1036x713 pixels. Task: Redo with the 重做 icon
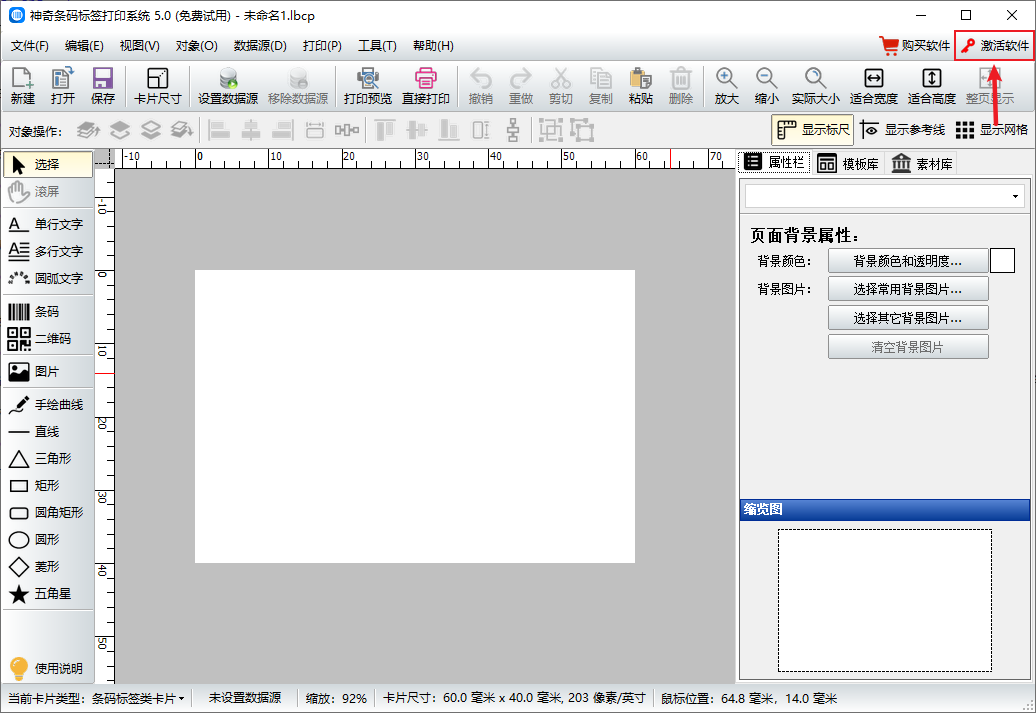coord(521,86)
